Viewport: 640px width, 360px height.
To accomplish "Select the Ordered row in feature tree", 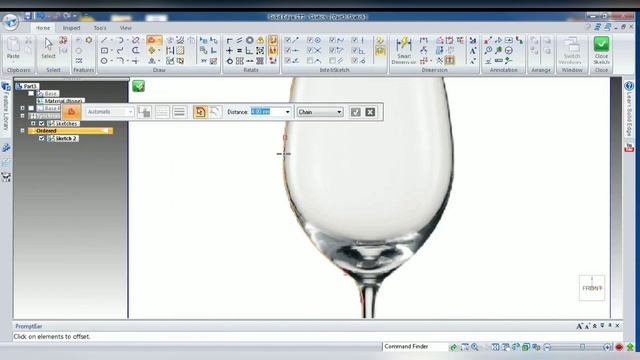I will (x=70, y=131).
